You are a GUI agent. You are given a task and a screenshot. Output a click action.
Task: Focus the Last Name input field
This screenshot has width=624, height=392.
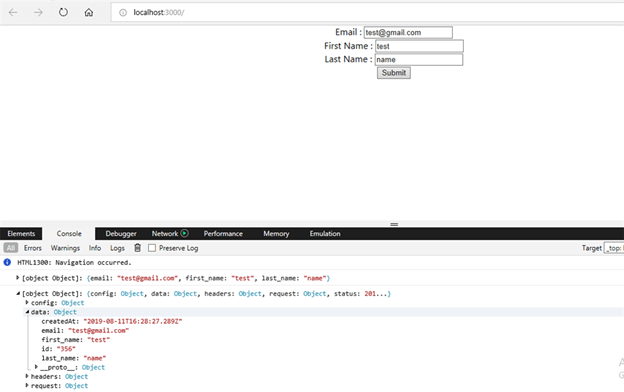pyautogui.click(x=419, y=60)
